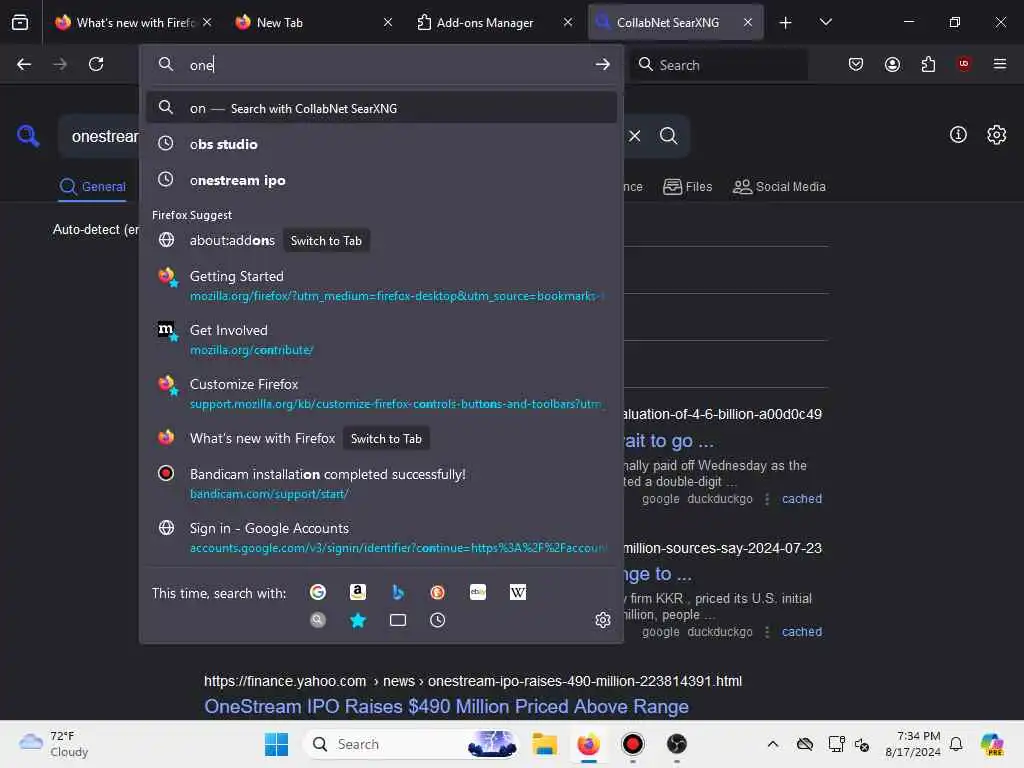
Task: Show hidden system tray icons
Action: (773, 744)
